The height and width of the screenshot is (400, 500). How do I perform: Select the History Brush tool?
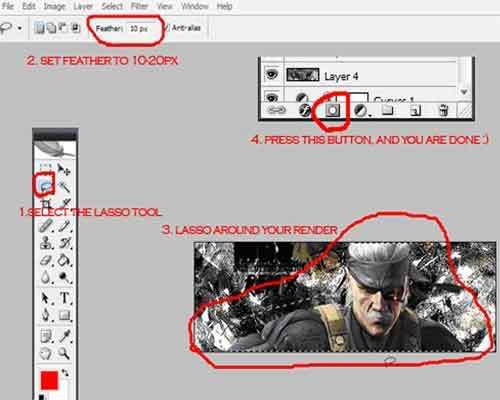click(65, 243)
